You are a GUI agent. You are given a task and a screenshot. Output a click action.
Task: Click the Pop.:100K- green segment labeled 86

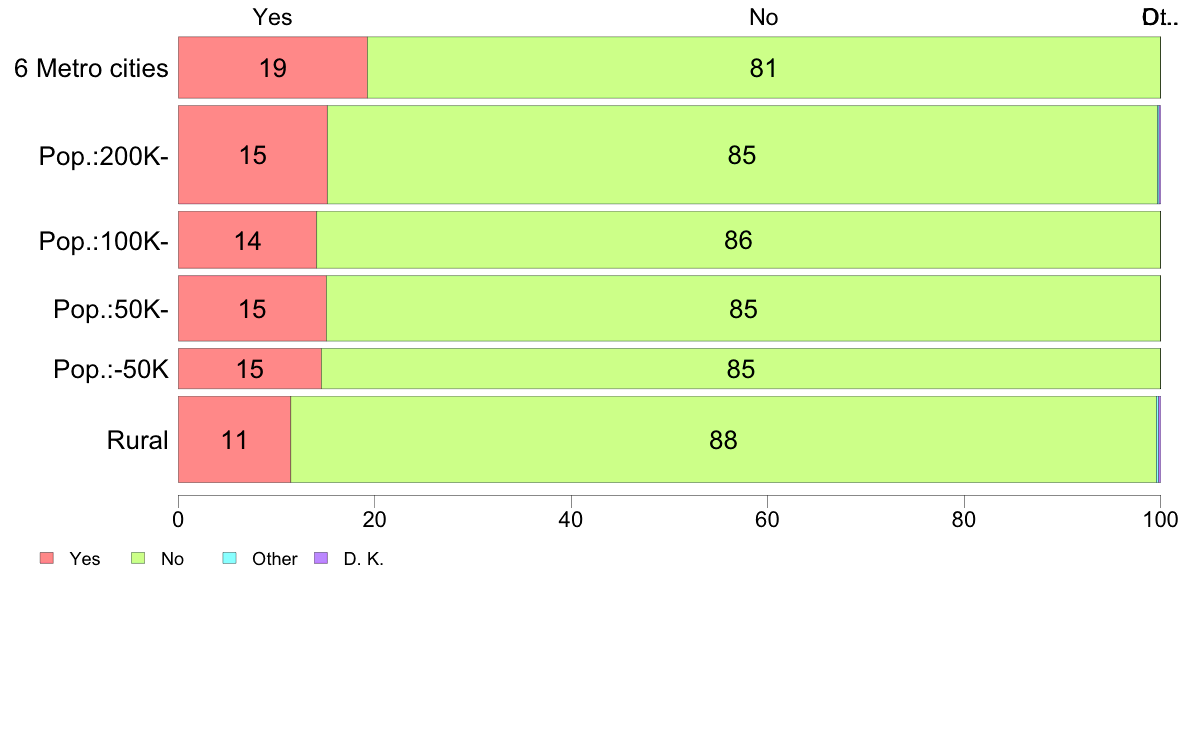(738, 240)
